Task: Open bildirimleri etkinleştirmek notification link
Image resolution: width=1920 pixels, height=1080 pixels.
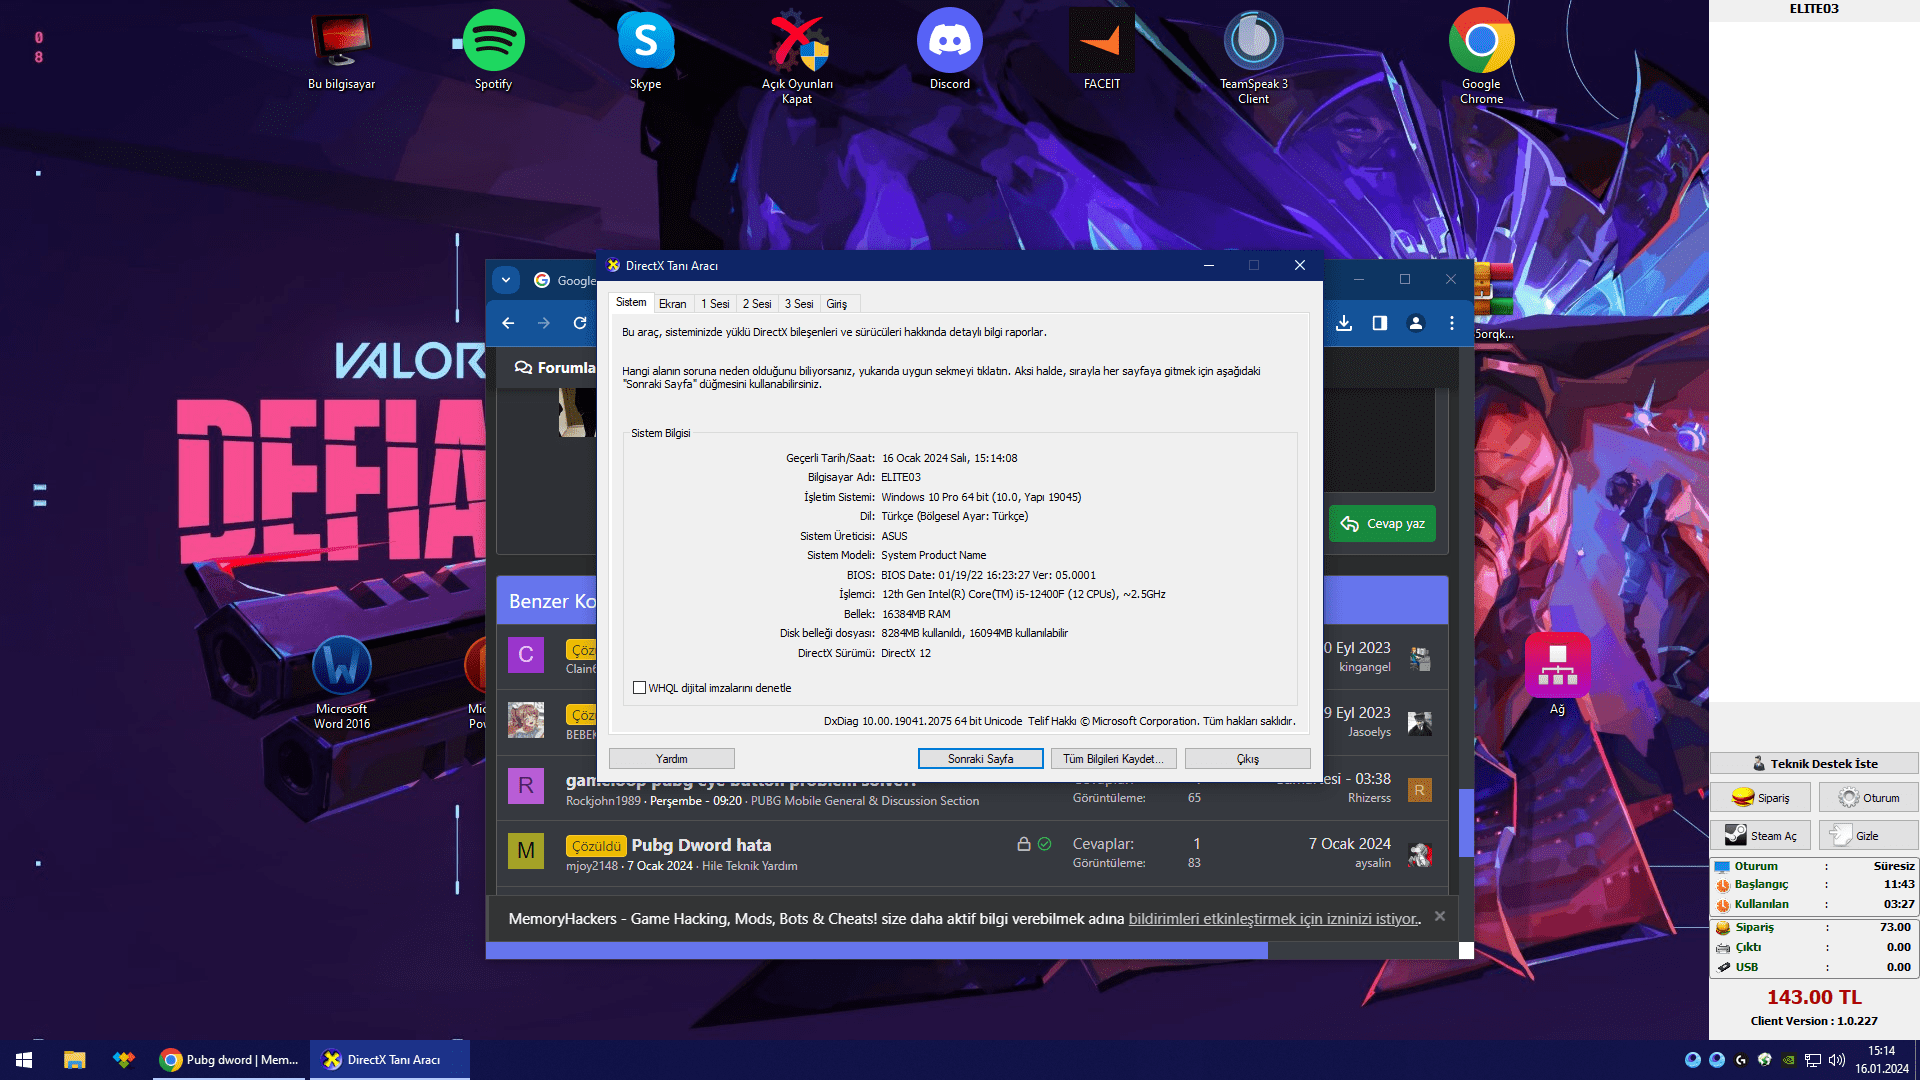Action: (x=1274, y=919)
